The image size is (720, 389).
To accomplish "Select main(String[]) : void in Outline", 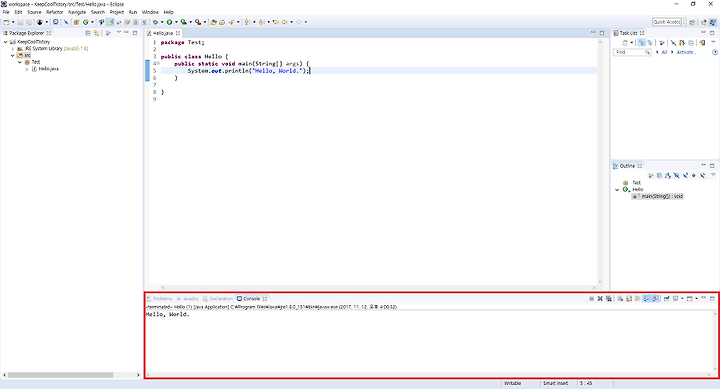I will (658, 196).
